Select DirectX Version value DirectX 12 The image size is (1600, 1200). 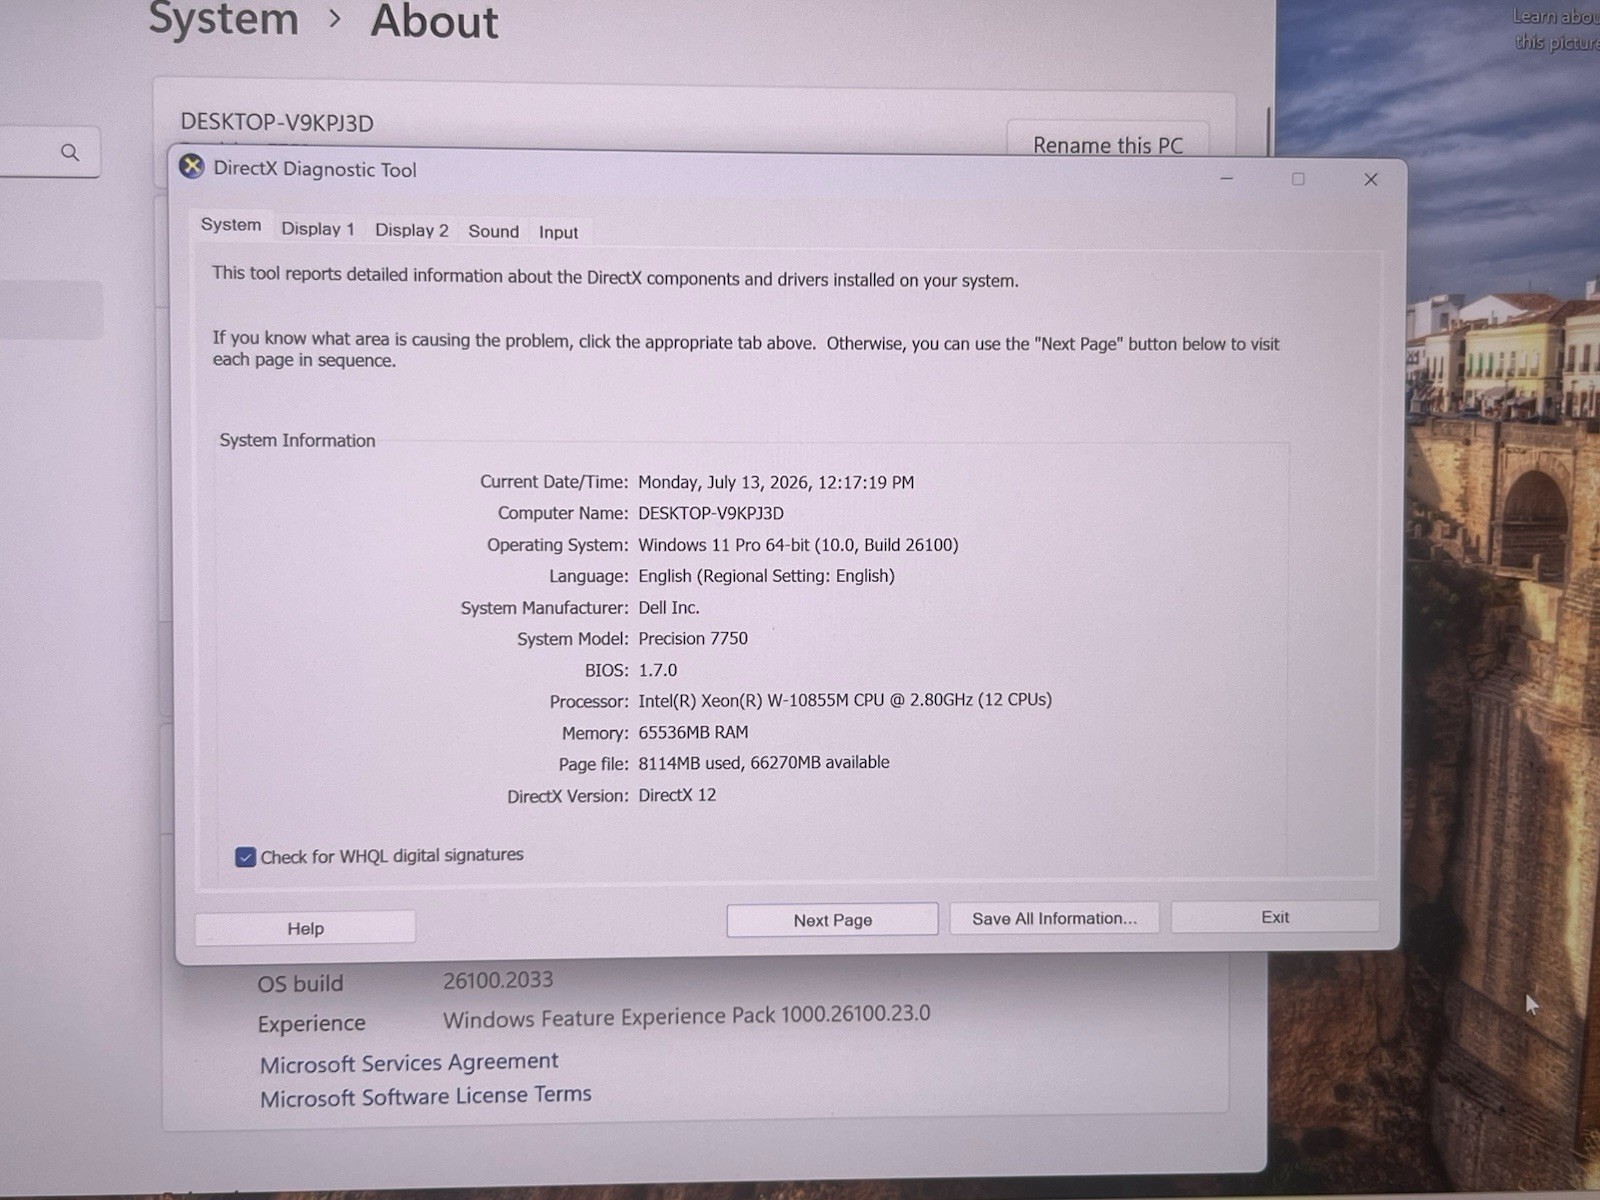pyautogui.click(x=677, y=795)
